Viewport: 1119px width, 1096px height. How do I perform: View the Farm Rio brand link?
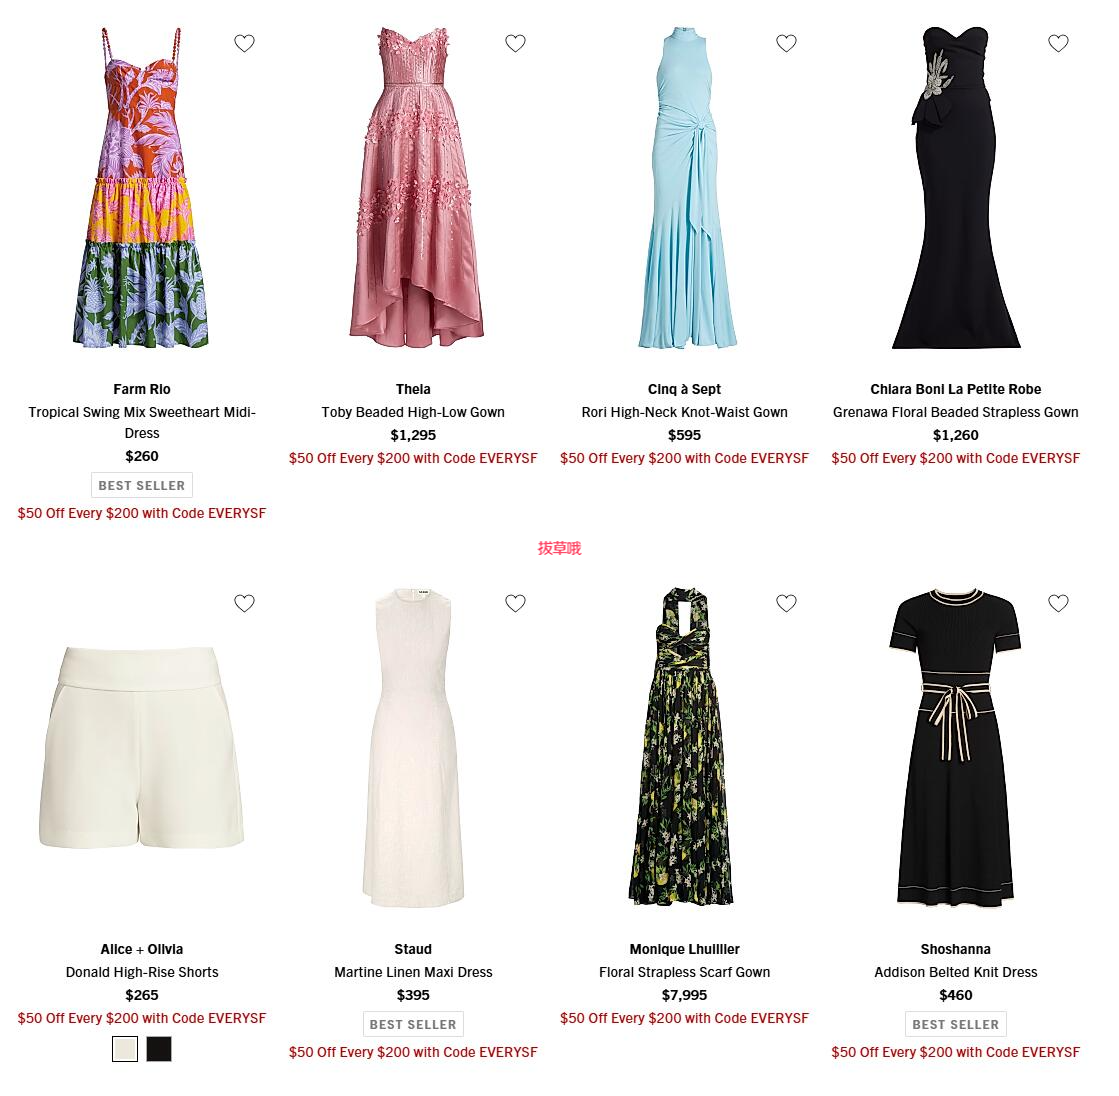click(x=142, y=390)
